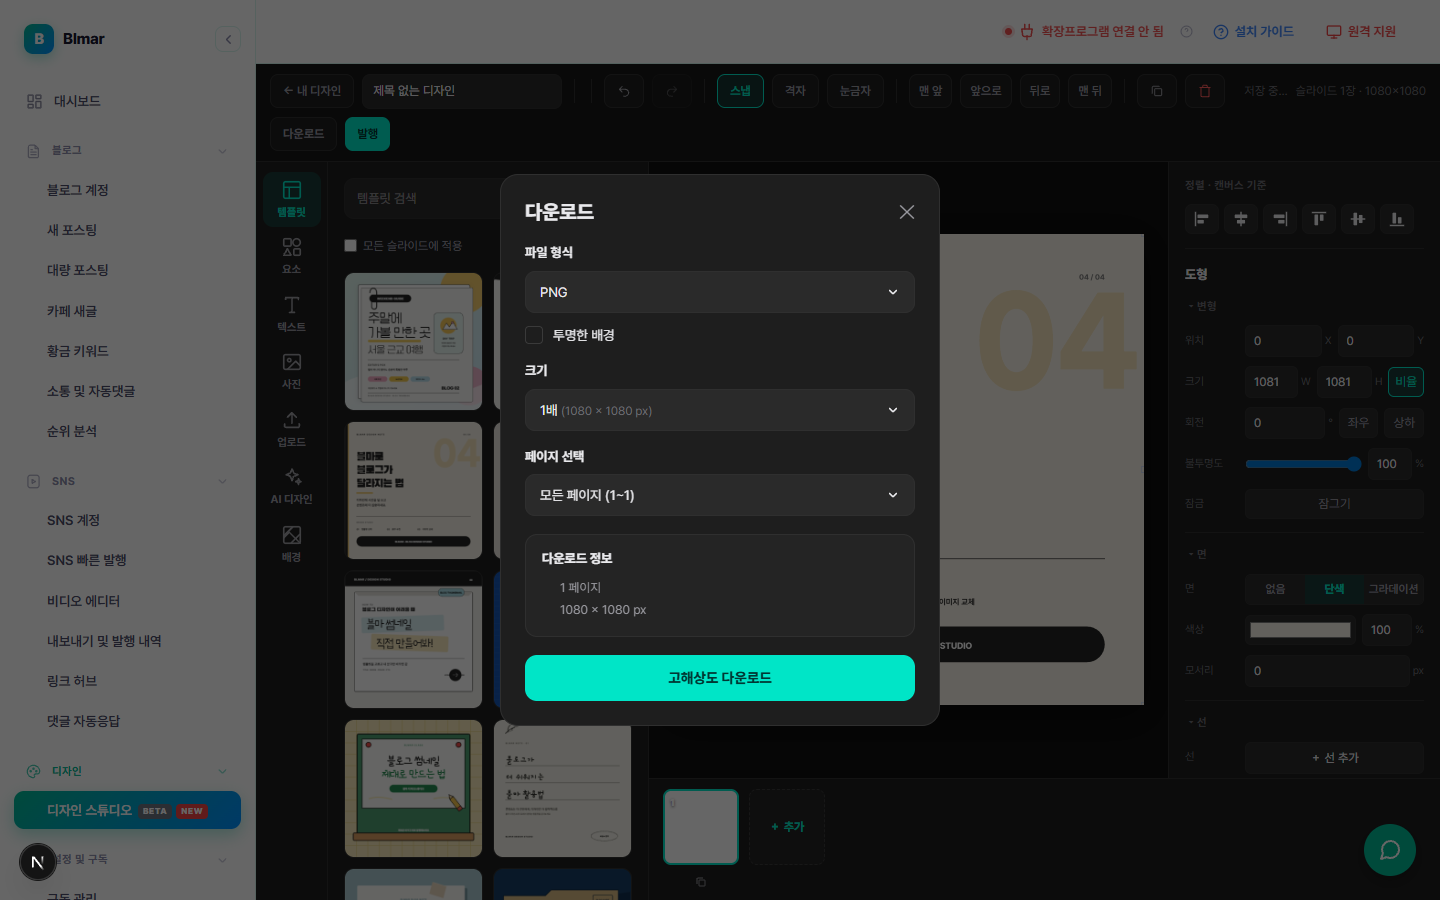Toggle the 눈금자 ruler button
This screenshot has width=1440, height=900.
pos(855,91)
